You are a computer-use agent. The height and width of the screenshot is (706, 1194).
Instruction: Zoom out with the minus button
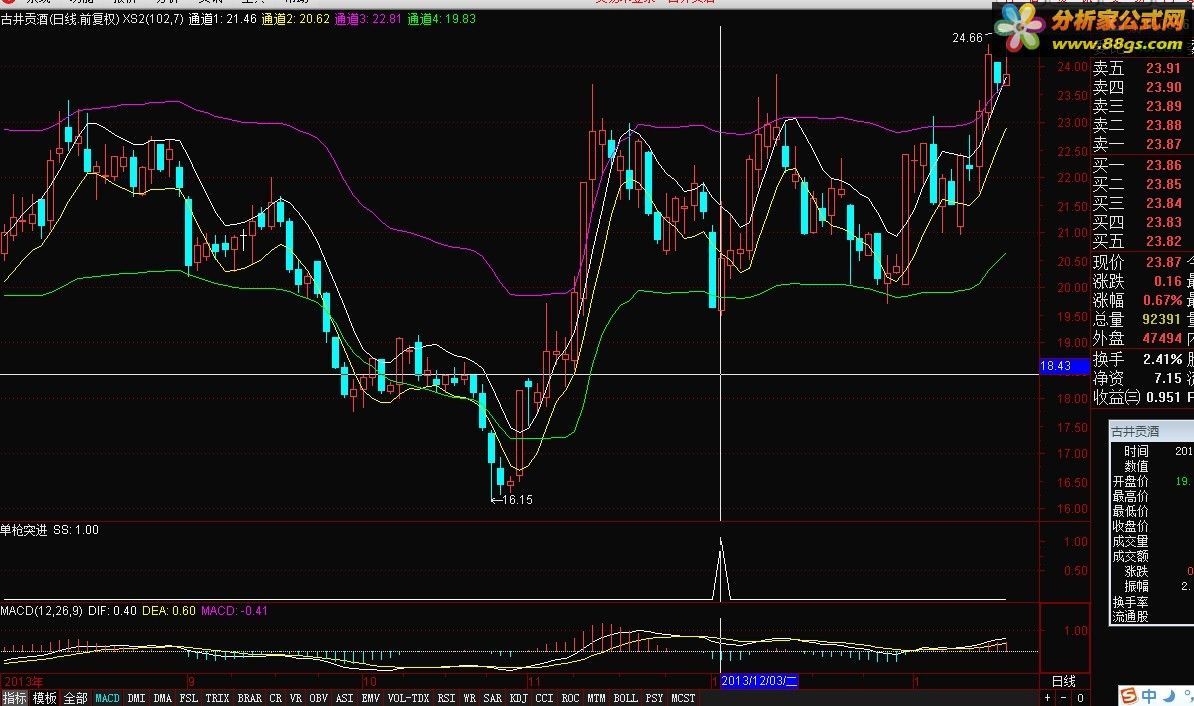tap(1064, 698)
